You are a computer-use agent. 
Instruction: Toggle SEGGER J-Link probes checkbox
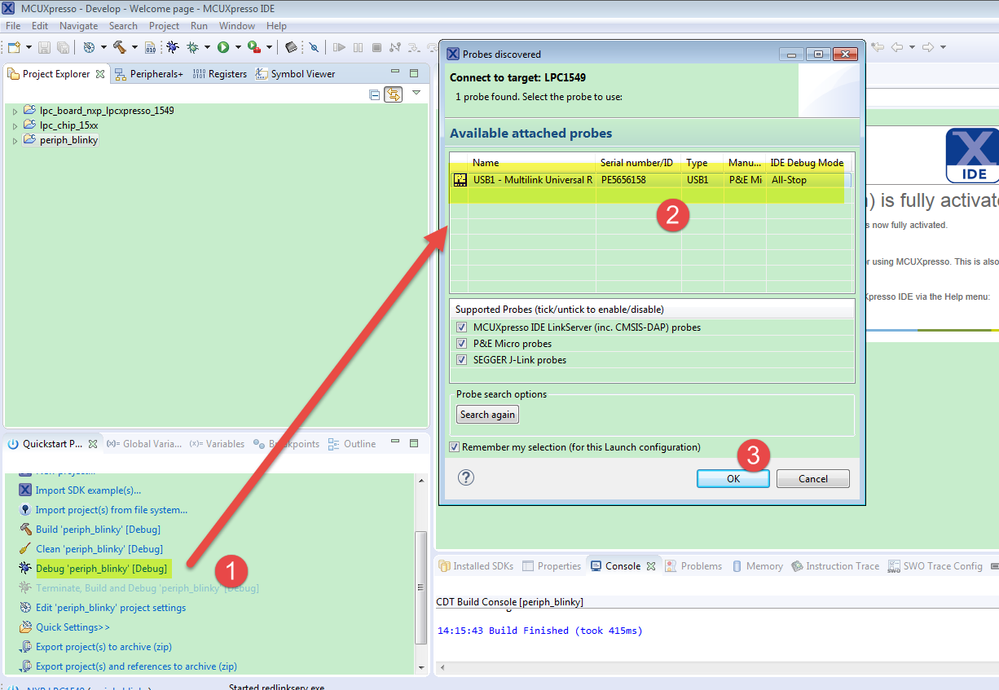click(462, 360)
